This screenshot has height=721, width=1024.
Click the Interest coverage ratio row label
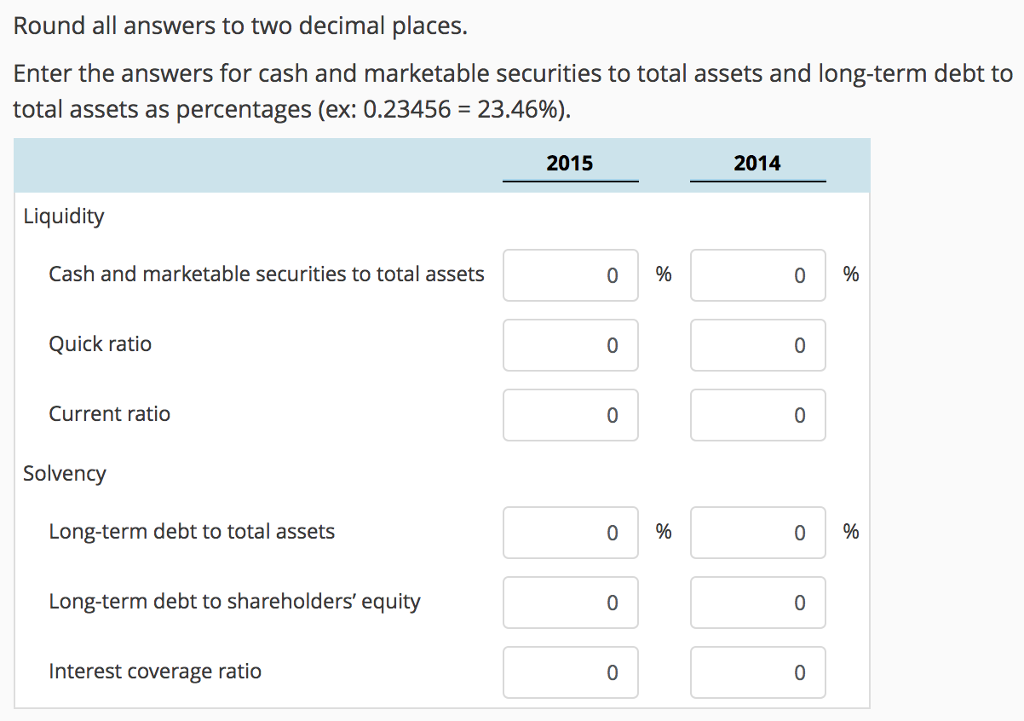click(154, 672)
